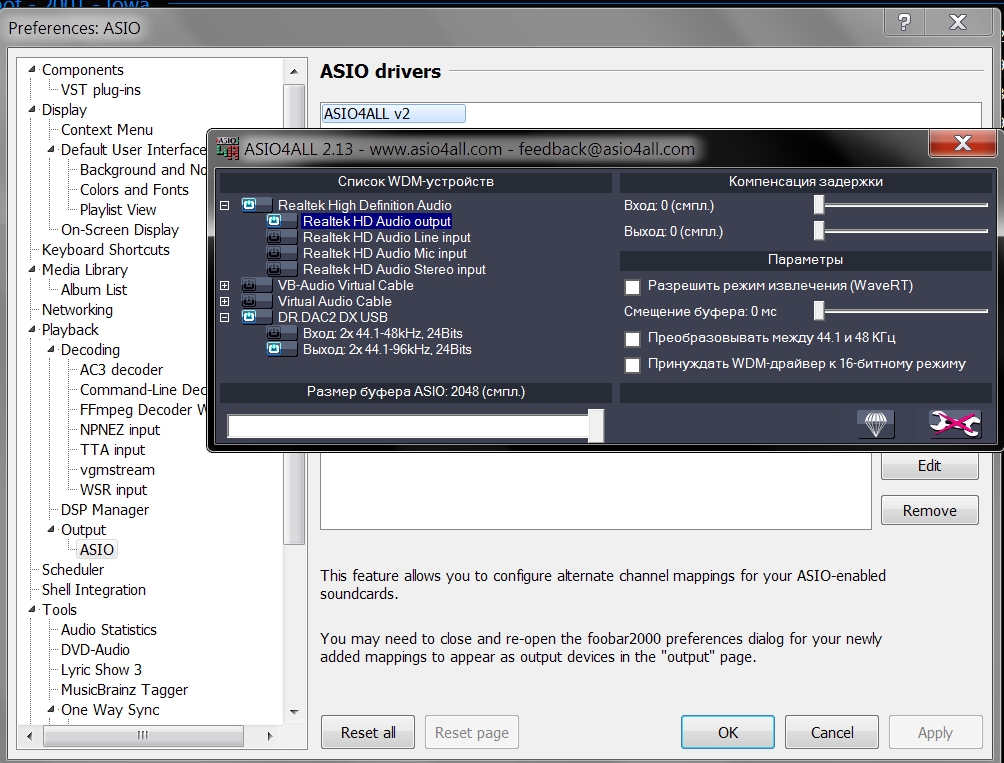Viewport: 1004px width, 763px height.
Task: Collapse the Realtek High Definition Audio node
Action: coord(225,205)
